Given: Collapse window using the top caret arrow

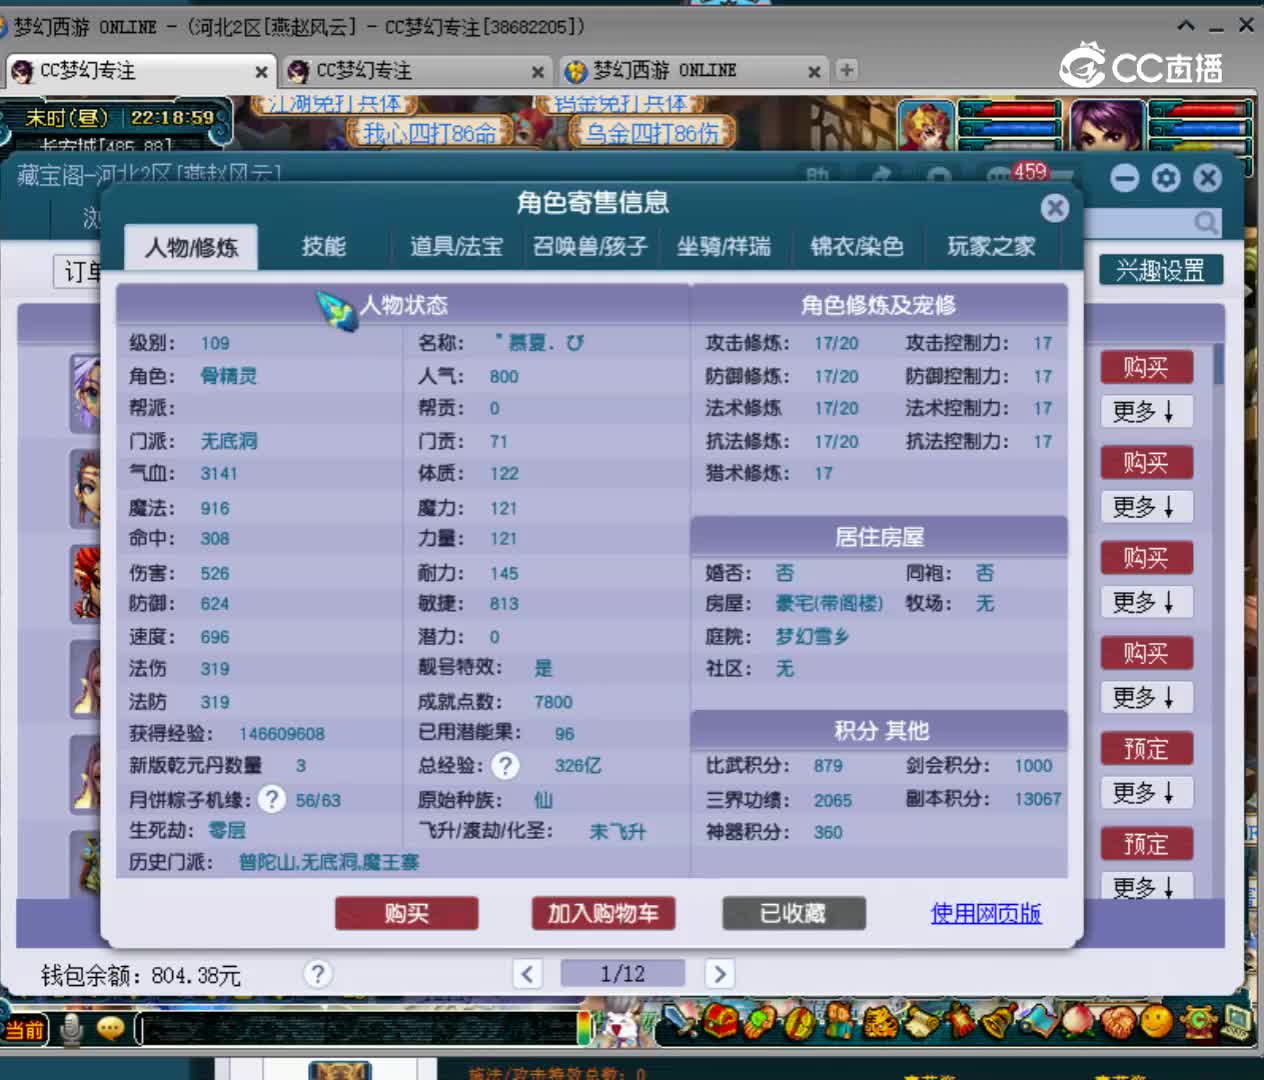Looking at the screenshot, I should pos(1185,25).
